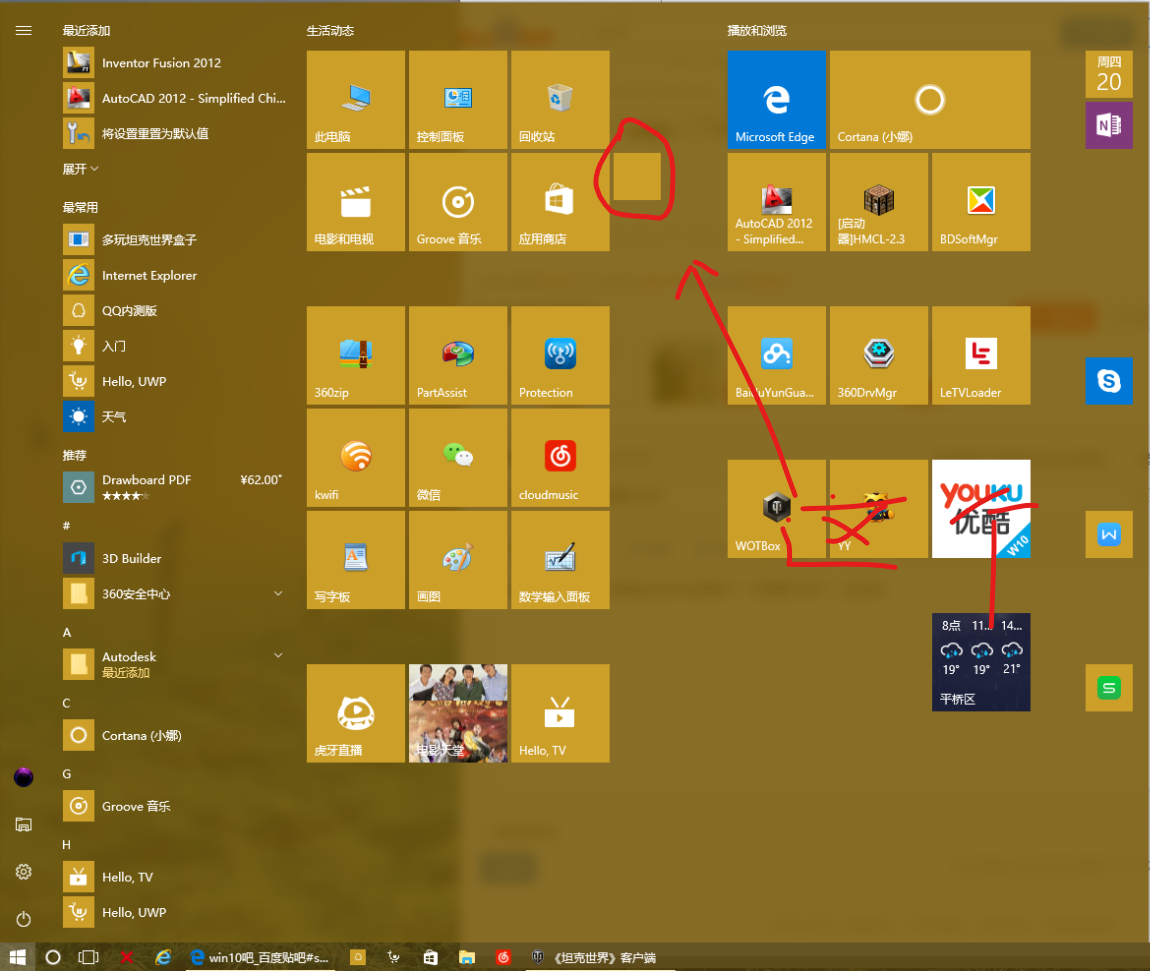Open the 写字板 WordPad tile

coord(356,560)
